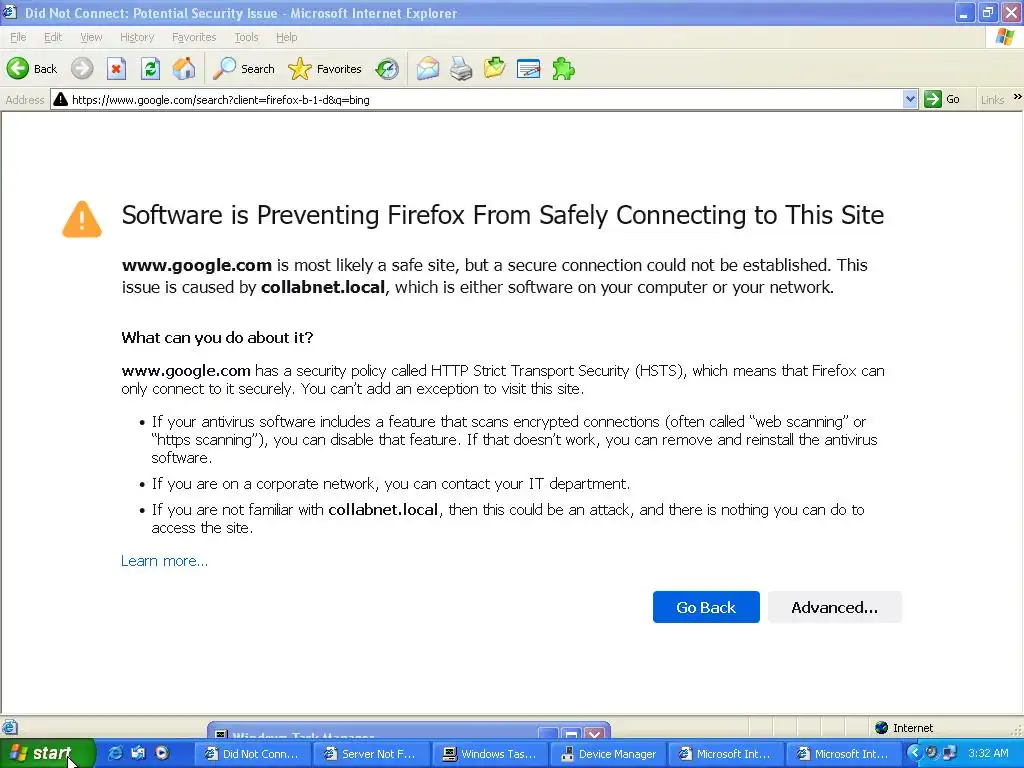Click the Forward arrow icon
Screen dimensions: 1024x768
(x=82, y=69)
